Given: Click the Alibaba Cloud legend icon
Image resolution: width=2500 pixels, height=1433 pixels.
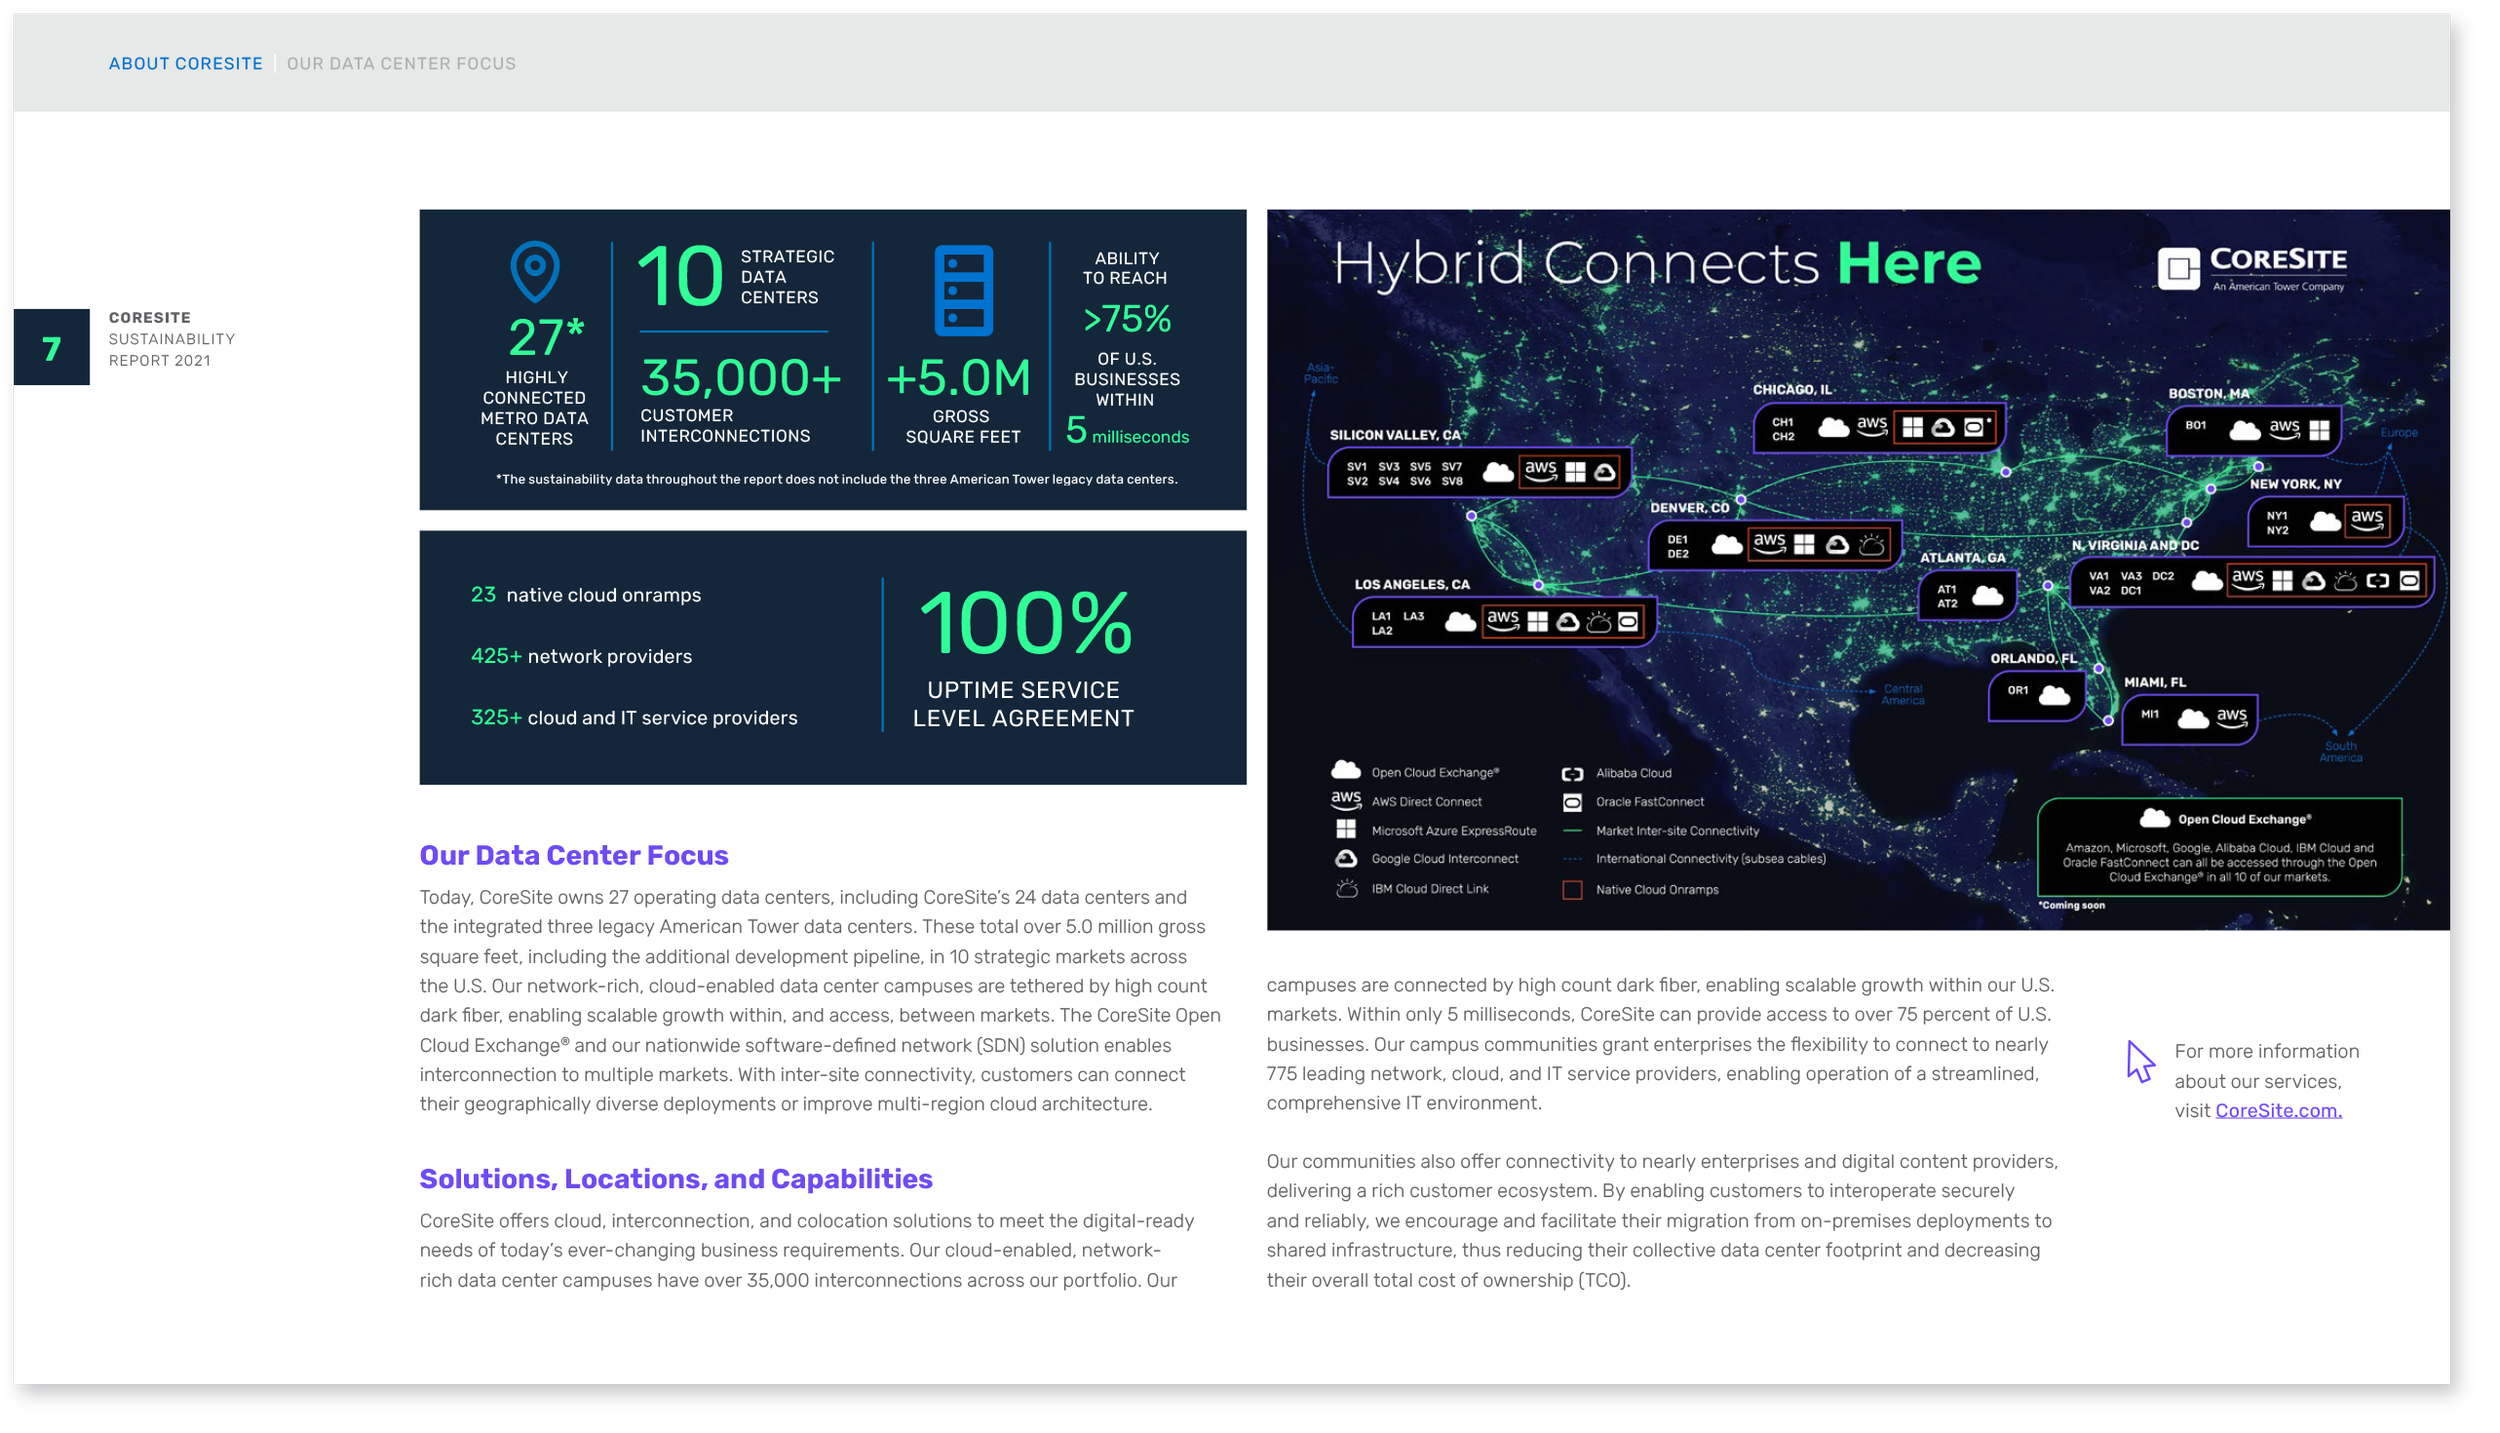Looking at the screenshot, I should (1572, 773).
